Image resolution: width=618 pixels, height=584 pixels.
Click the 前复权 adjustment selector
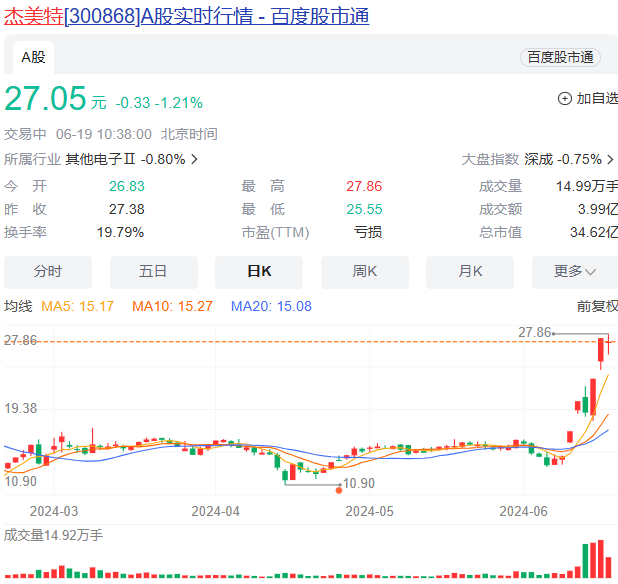click(597, 306)
